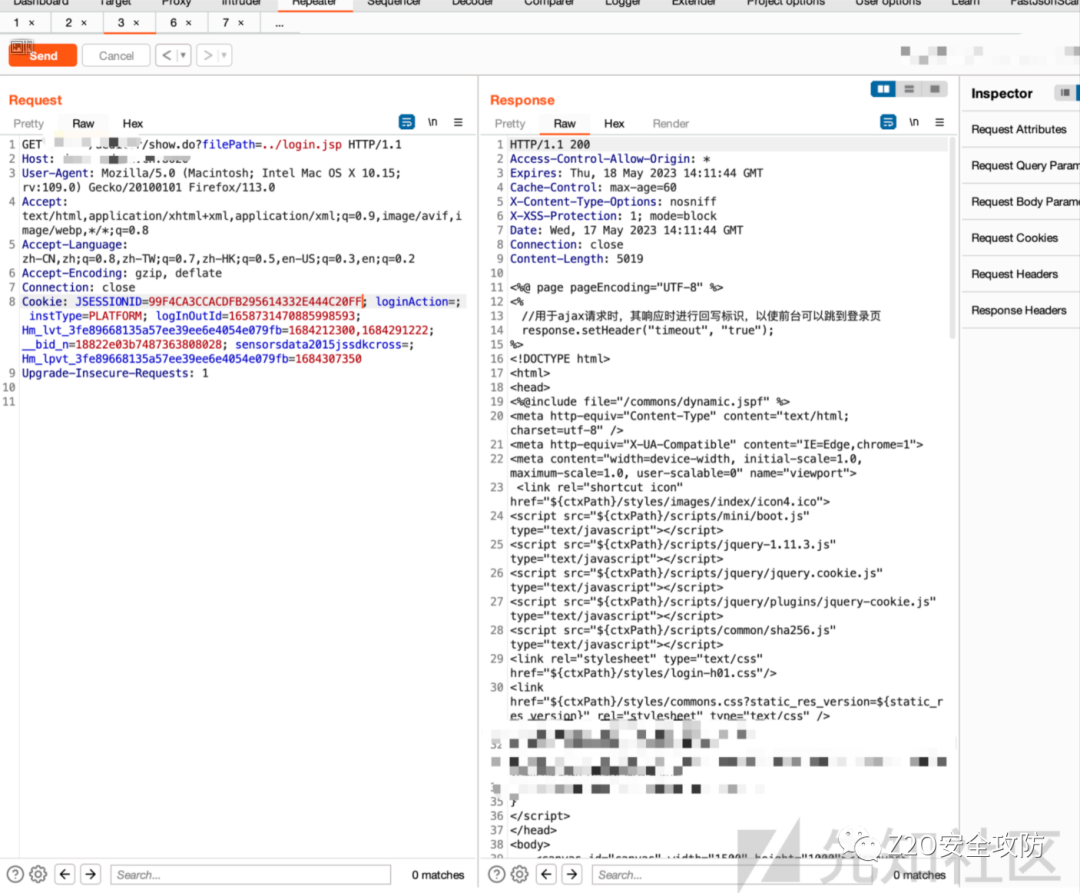Image resolution: width=1080 pixels, height=893 pixels.
Task: Expand Request Attributes in Inspector
Action: (1019, 129)
